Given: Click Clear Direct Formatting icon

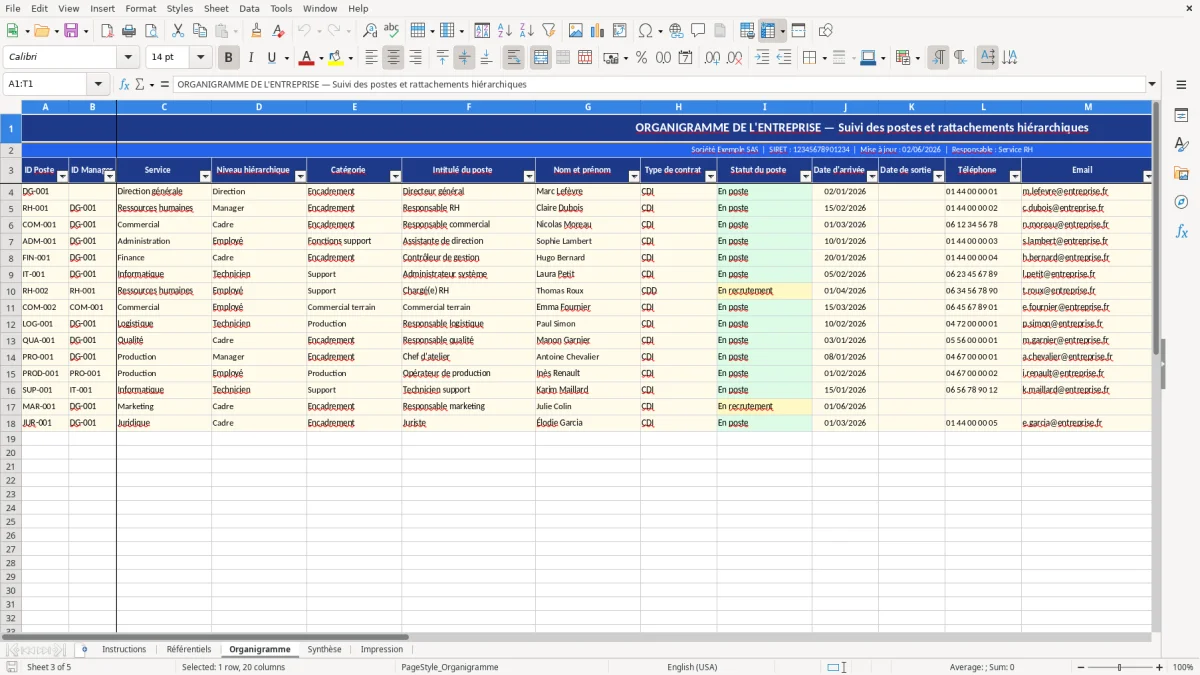Looking at the screenshot, I should coord(278,31).
